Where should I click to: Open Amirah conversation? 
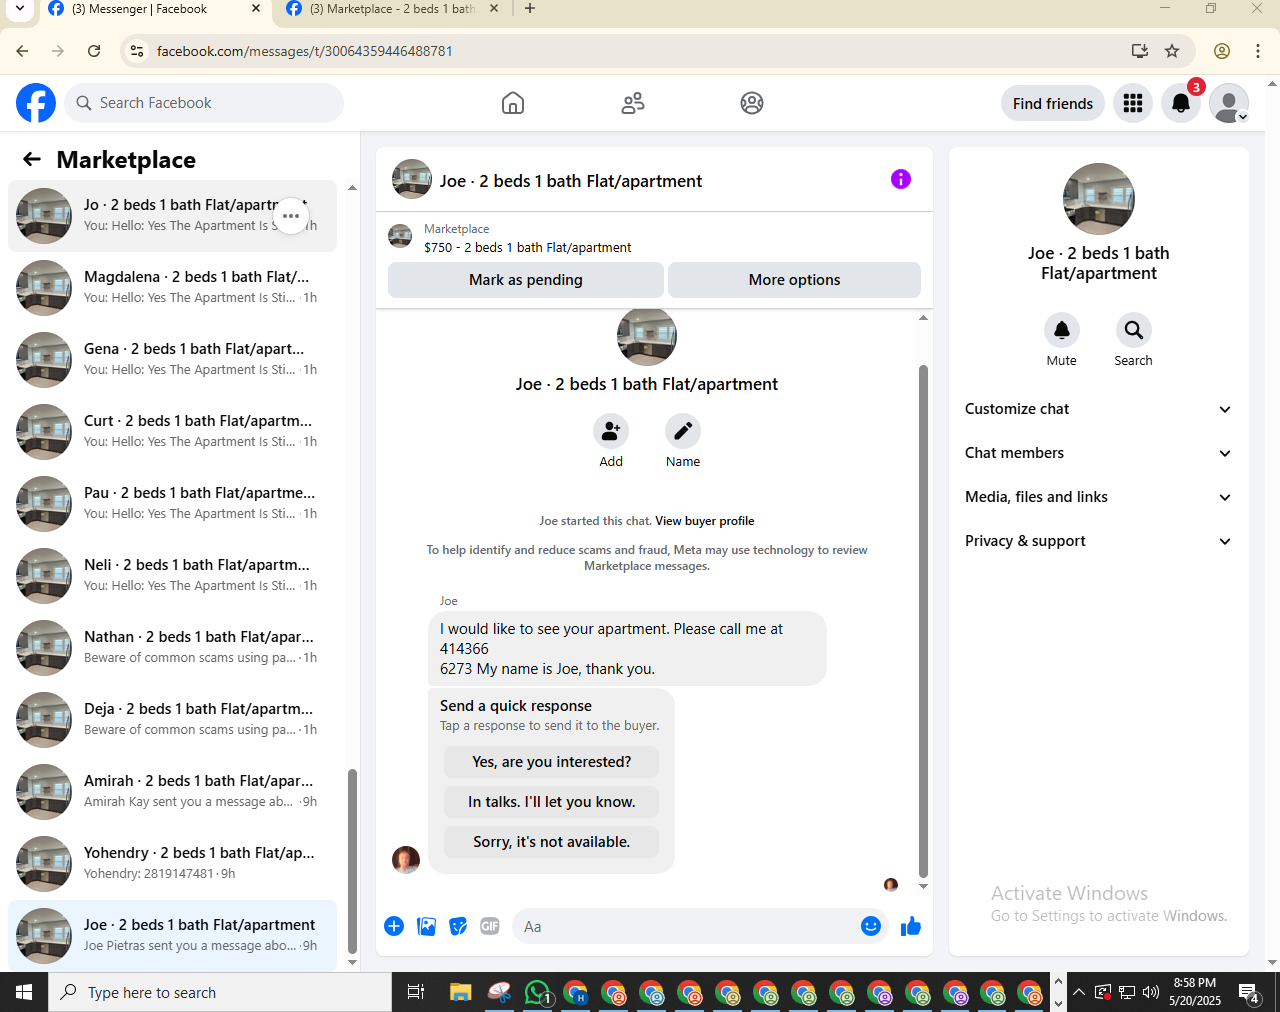tap(172, 792)
